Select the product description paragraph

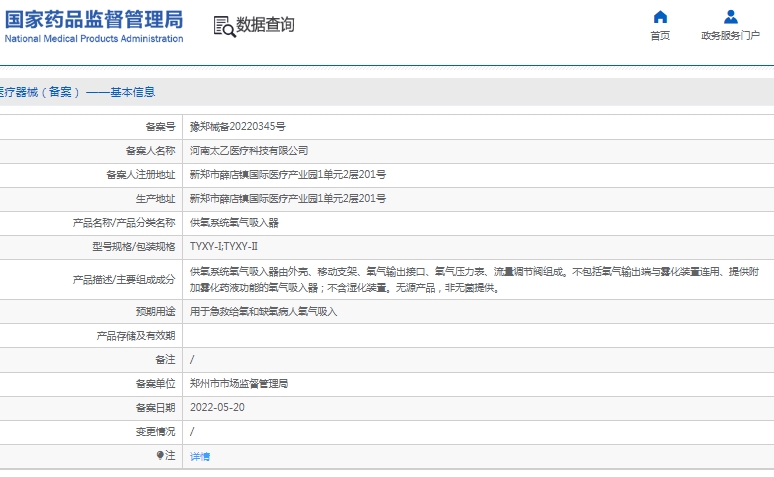coord(474,279)
